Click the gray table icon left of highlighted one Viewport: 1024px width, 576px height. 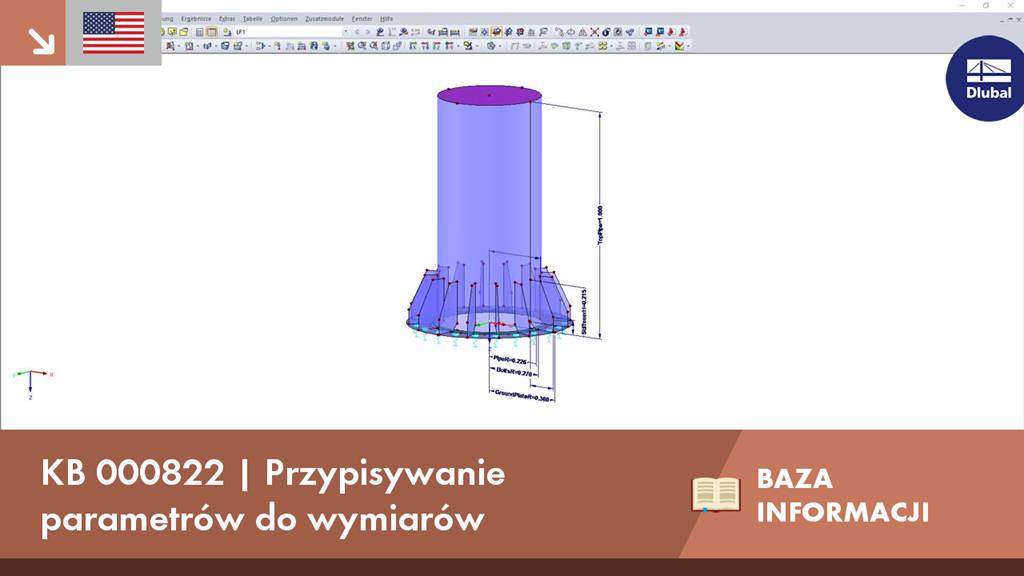click(x=200, y=31)
